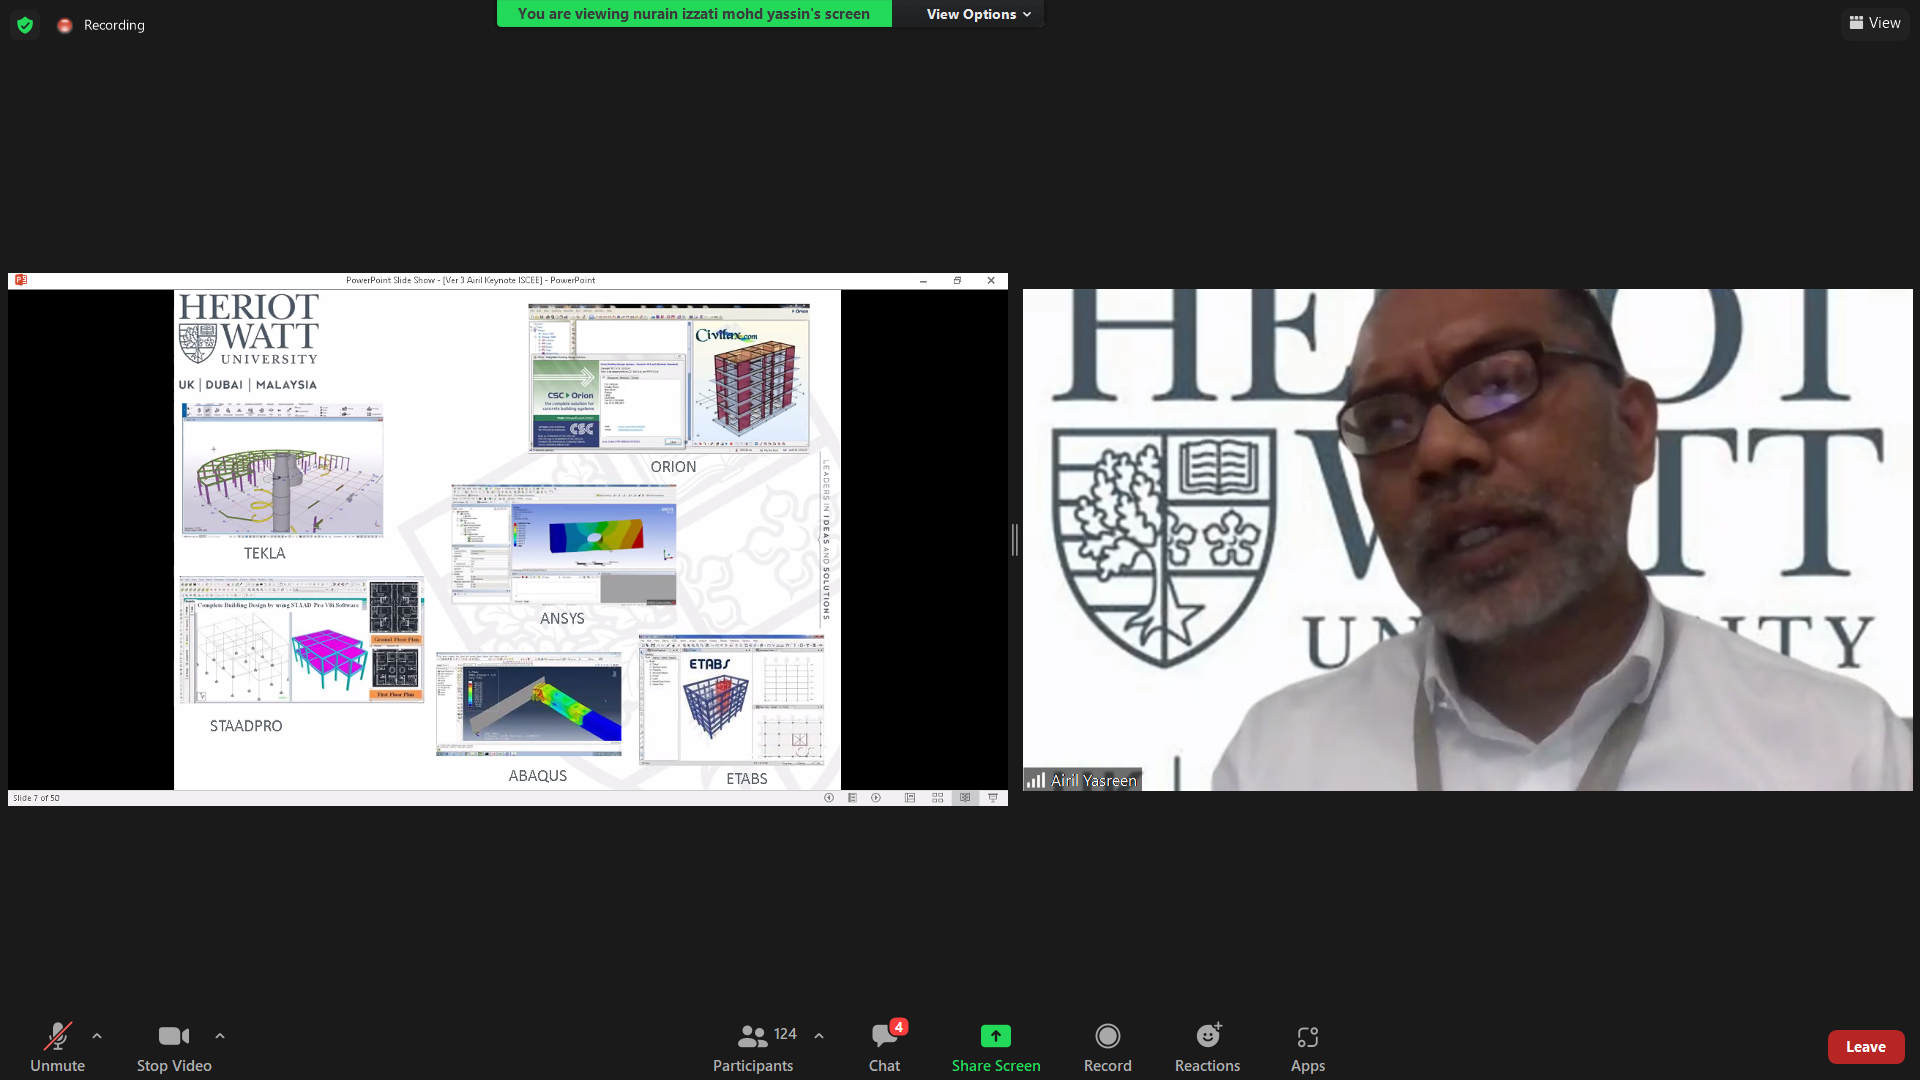This screenshot has width=1920, height=1080.
Task: Click the Share Screen button
Action: coord(996,1046)
